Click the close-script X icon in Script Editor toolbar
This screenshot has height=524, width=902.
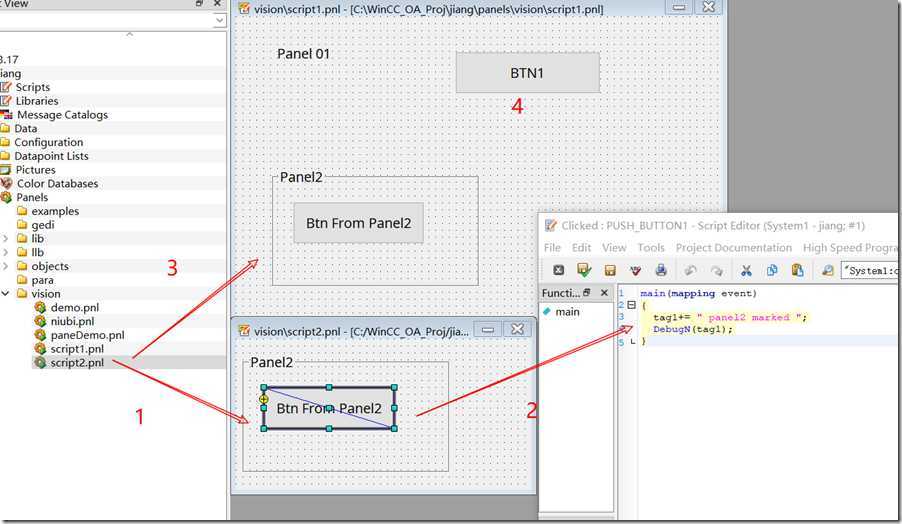tap(559, 270)
